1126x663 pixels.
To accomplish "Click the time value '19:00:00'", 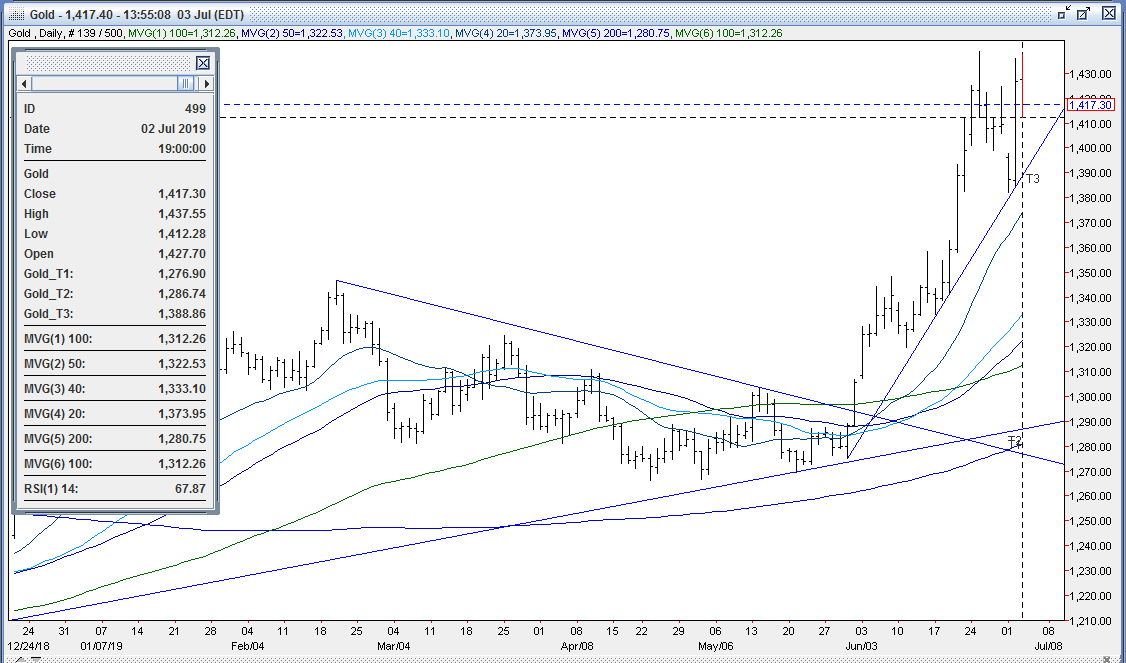I will point(180,149).
